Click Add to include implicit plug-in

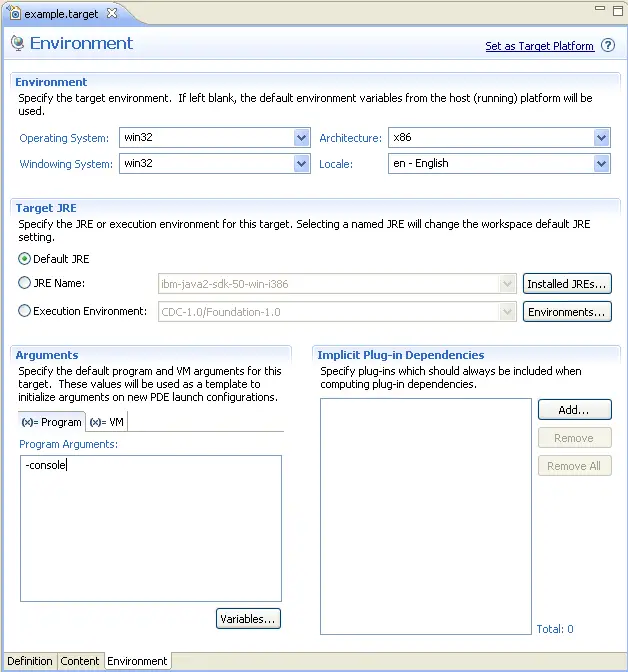pyautogui.click(x=574, y=410)
